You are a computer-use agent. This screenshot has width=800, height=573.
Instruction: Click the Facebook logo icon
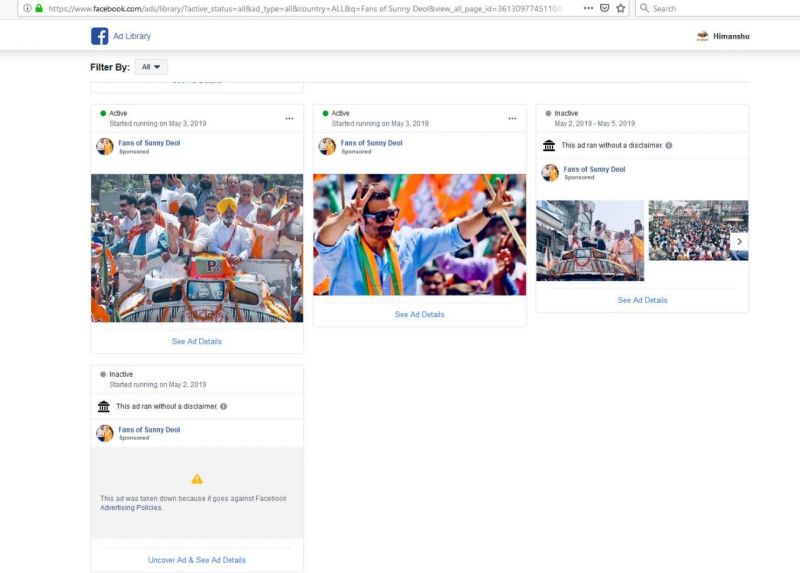click(x=100, y=36)
